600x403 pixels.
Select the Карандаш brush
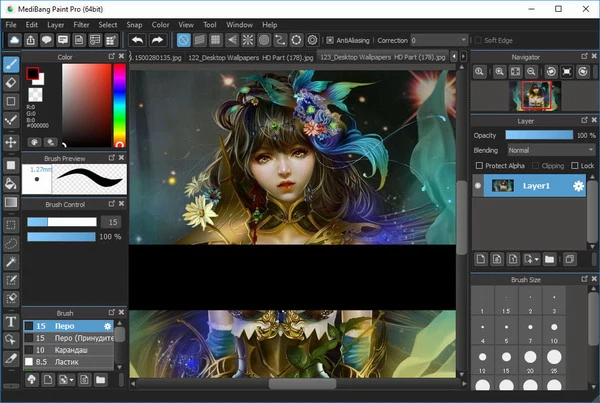[x=69, y=350]
